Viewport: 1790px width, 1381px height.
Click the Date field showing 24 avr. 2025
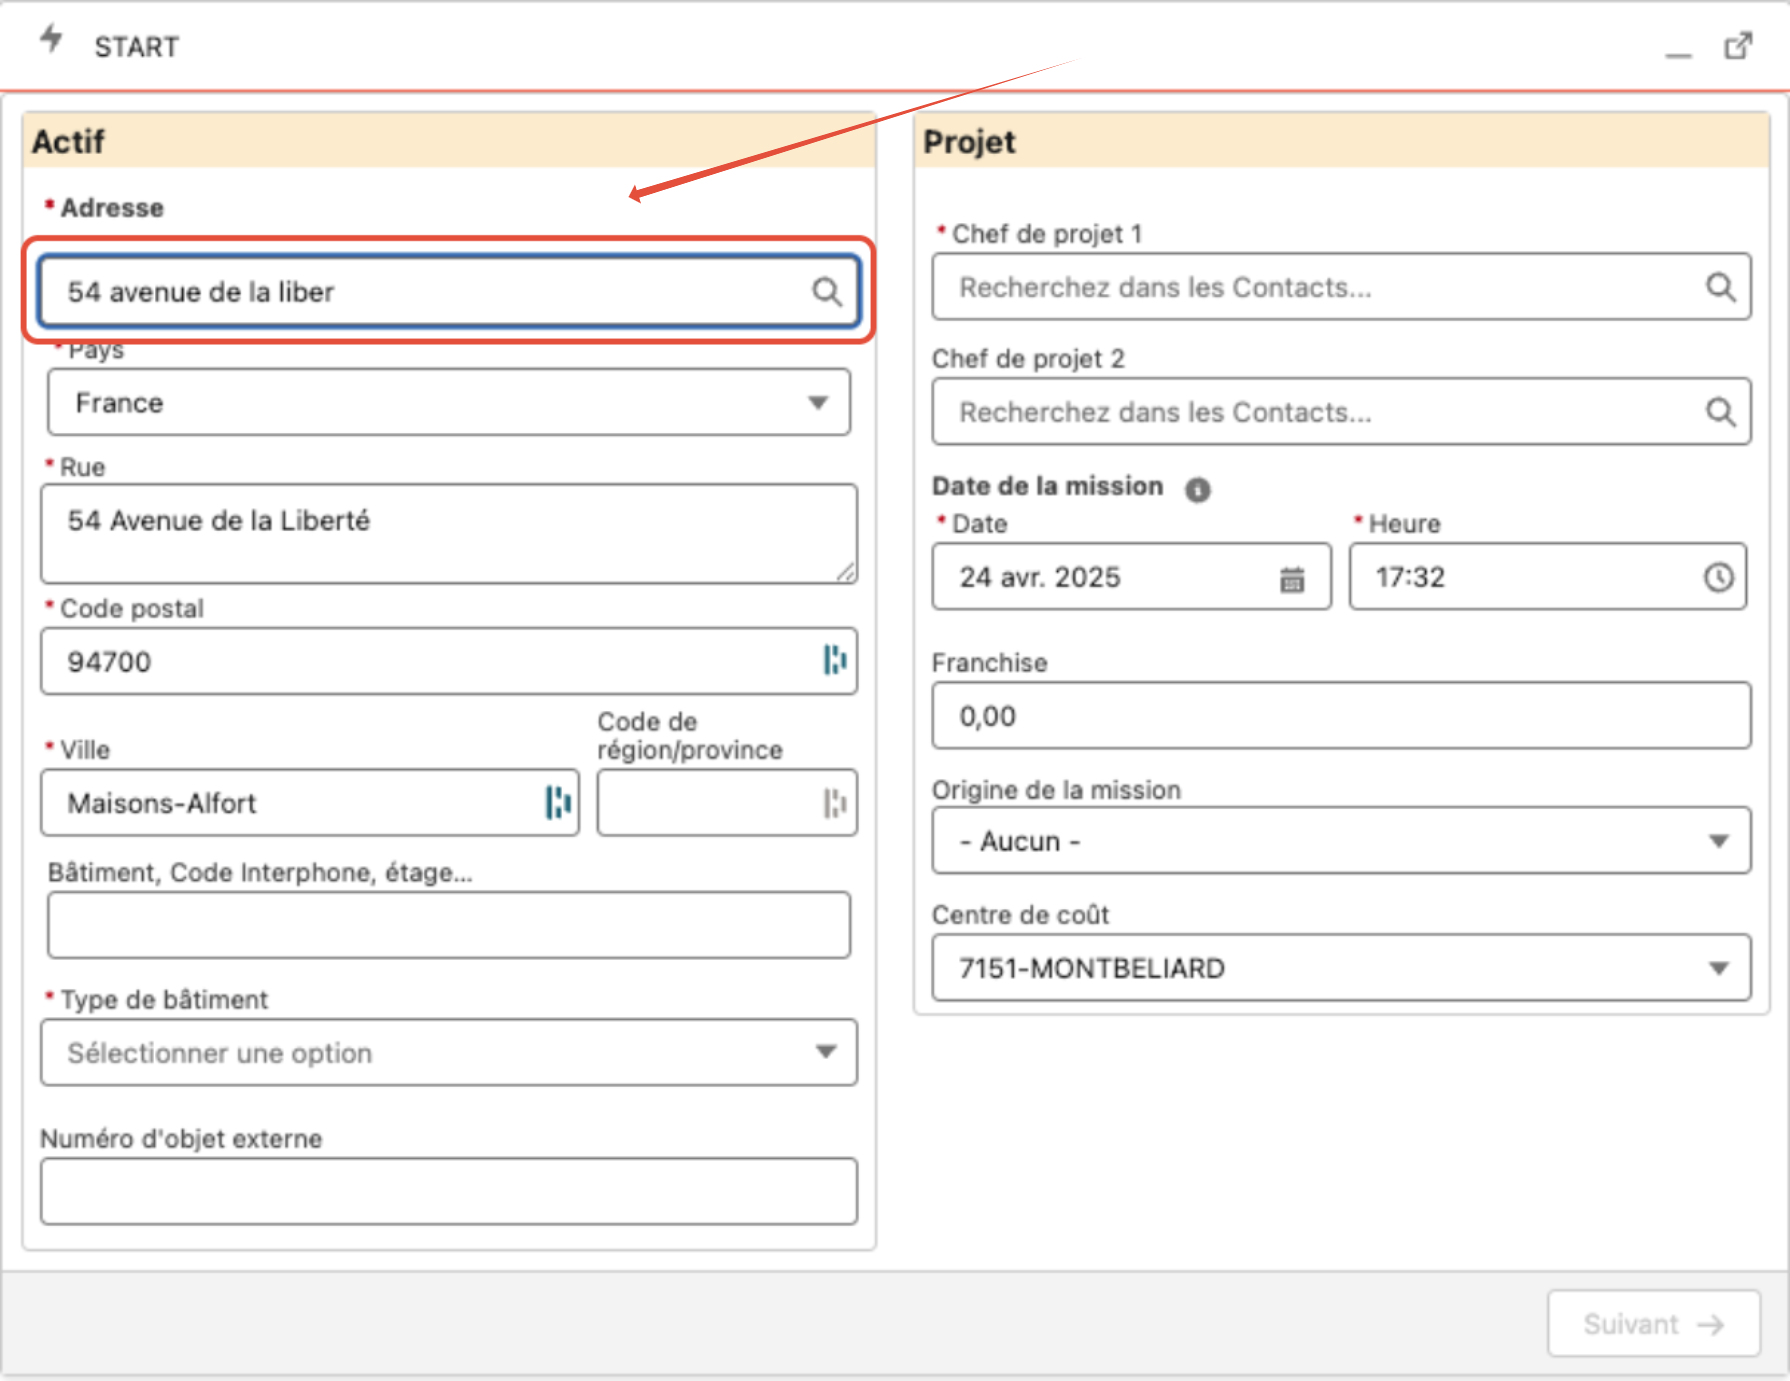click(x=1131, y=577)
